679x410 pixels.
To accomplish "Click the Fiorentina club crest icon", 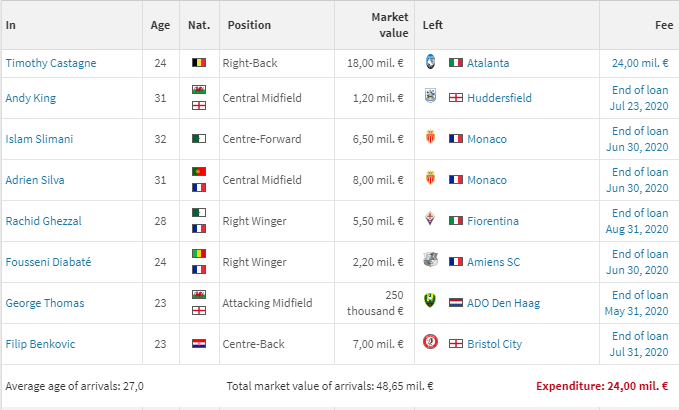I will point(431,221).
